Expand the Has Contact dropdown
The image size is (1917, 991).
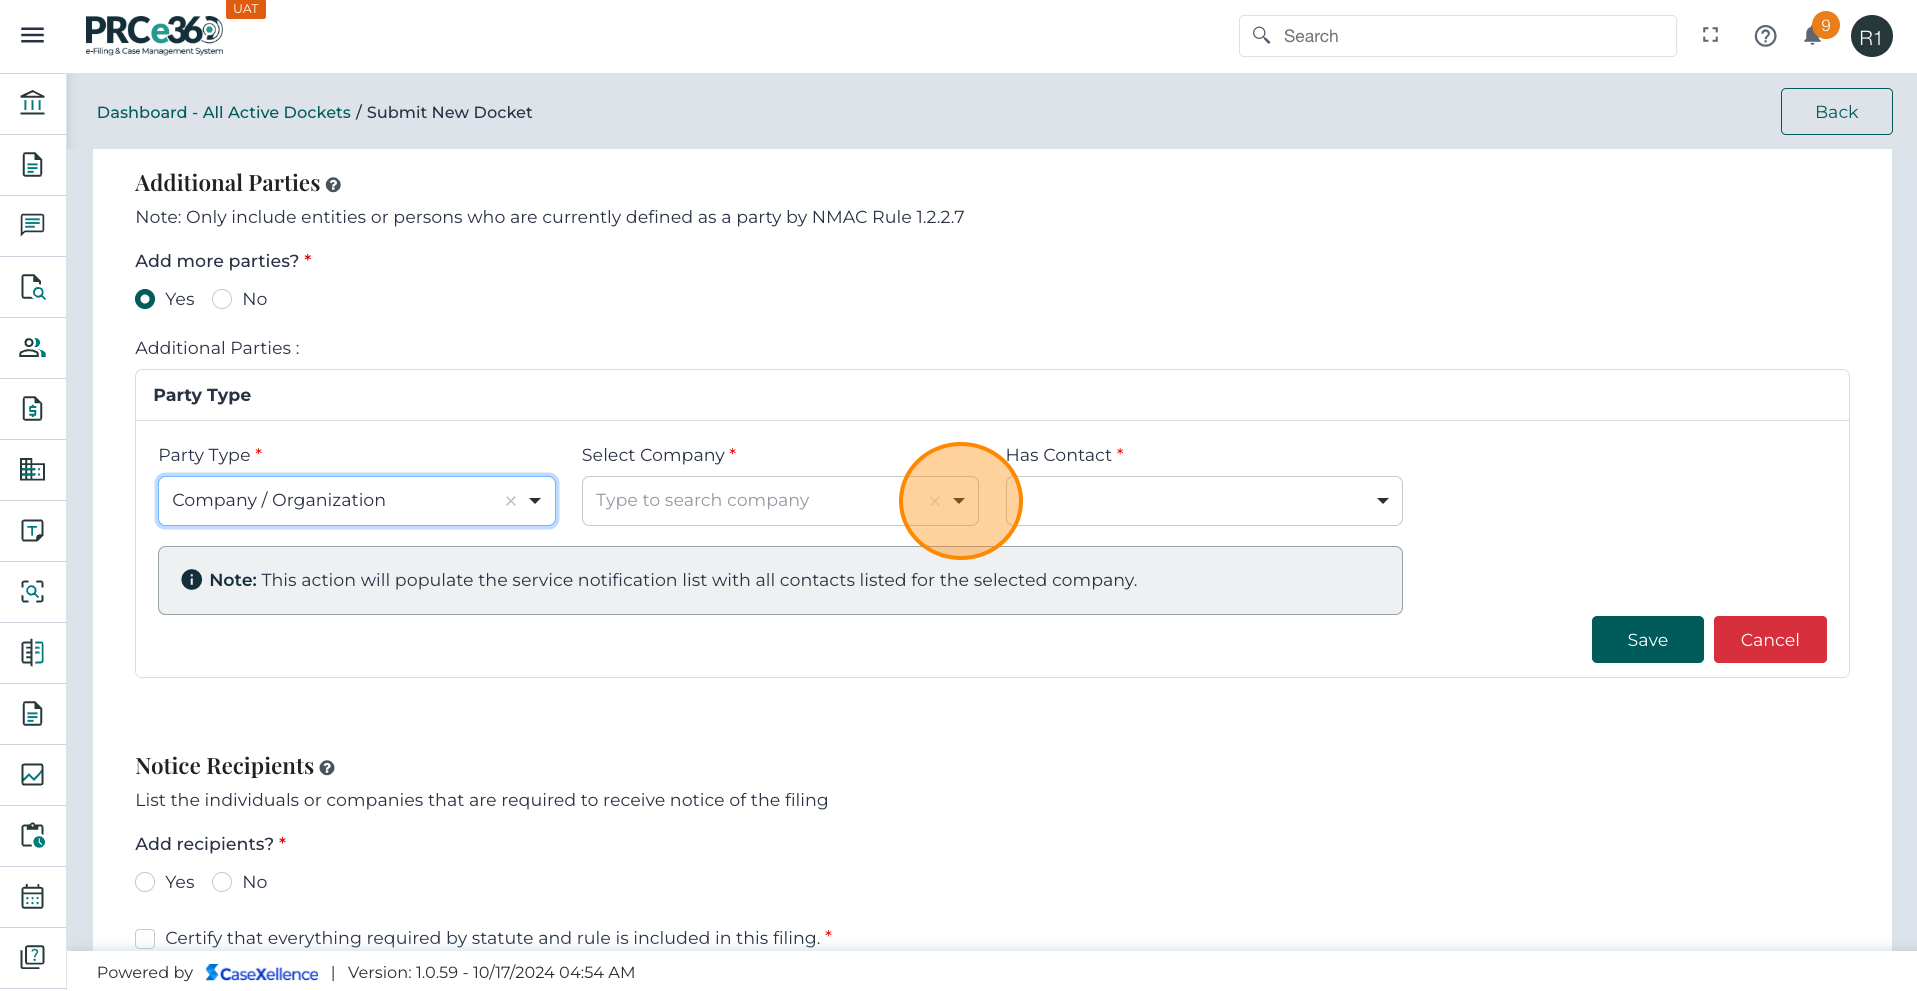[1382, 501]
